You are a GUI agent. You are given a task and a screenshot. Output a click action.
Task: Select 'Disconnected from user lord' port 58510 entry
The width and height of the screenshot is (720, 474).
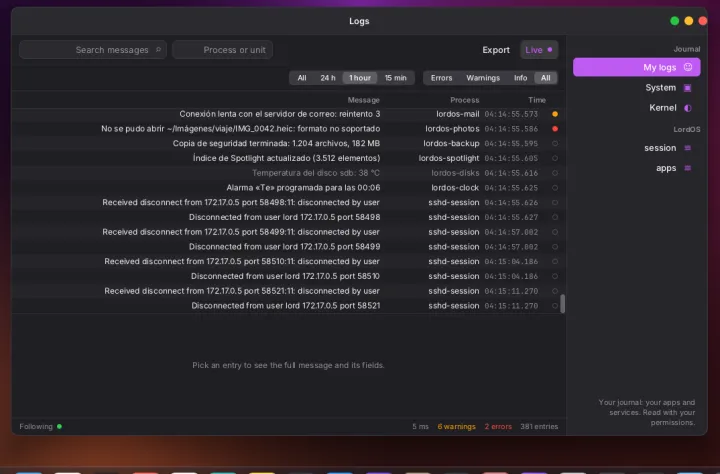(288, 276)
